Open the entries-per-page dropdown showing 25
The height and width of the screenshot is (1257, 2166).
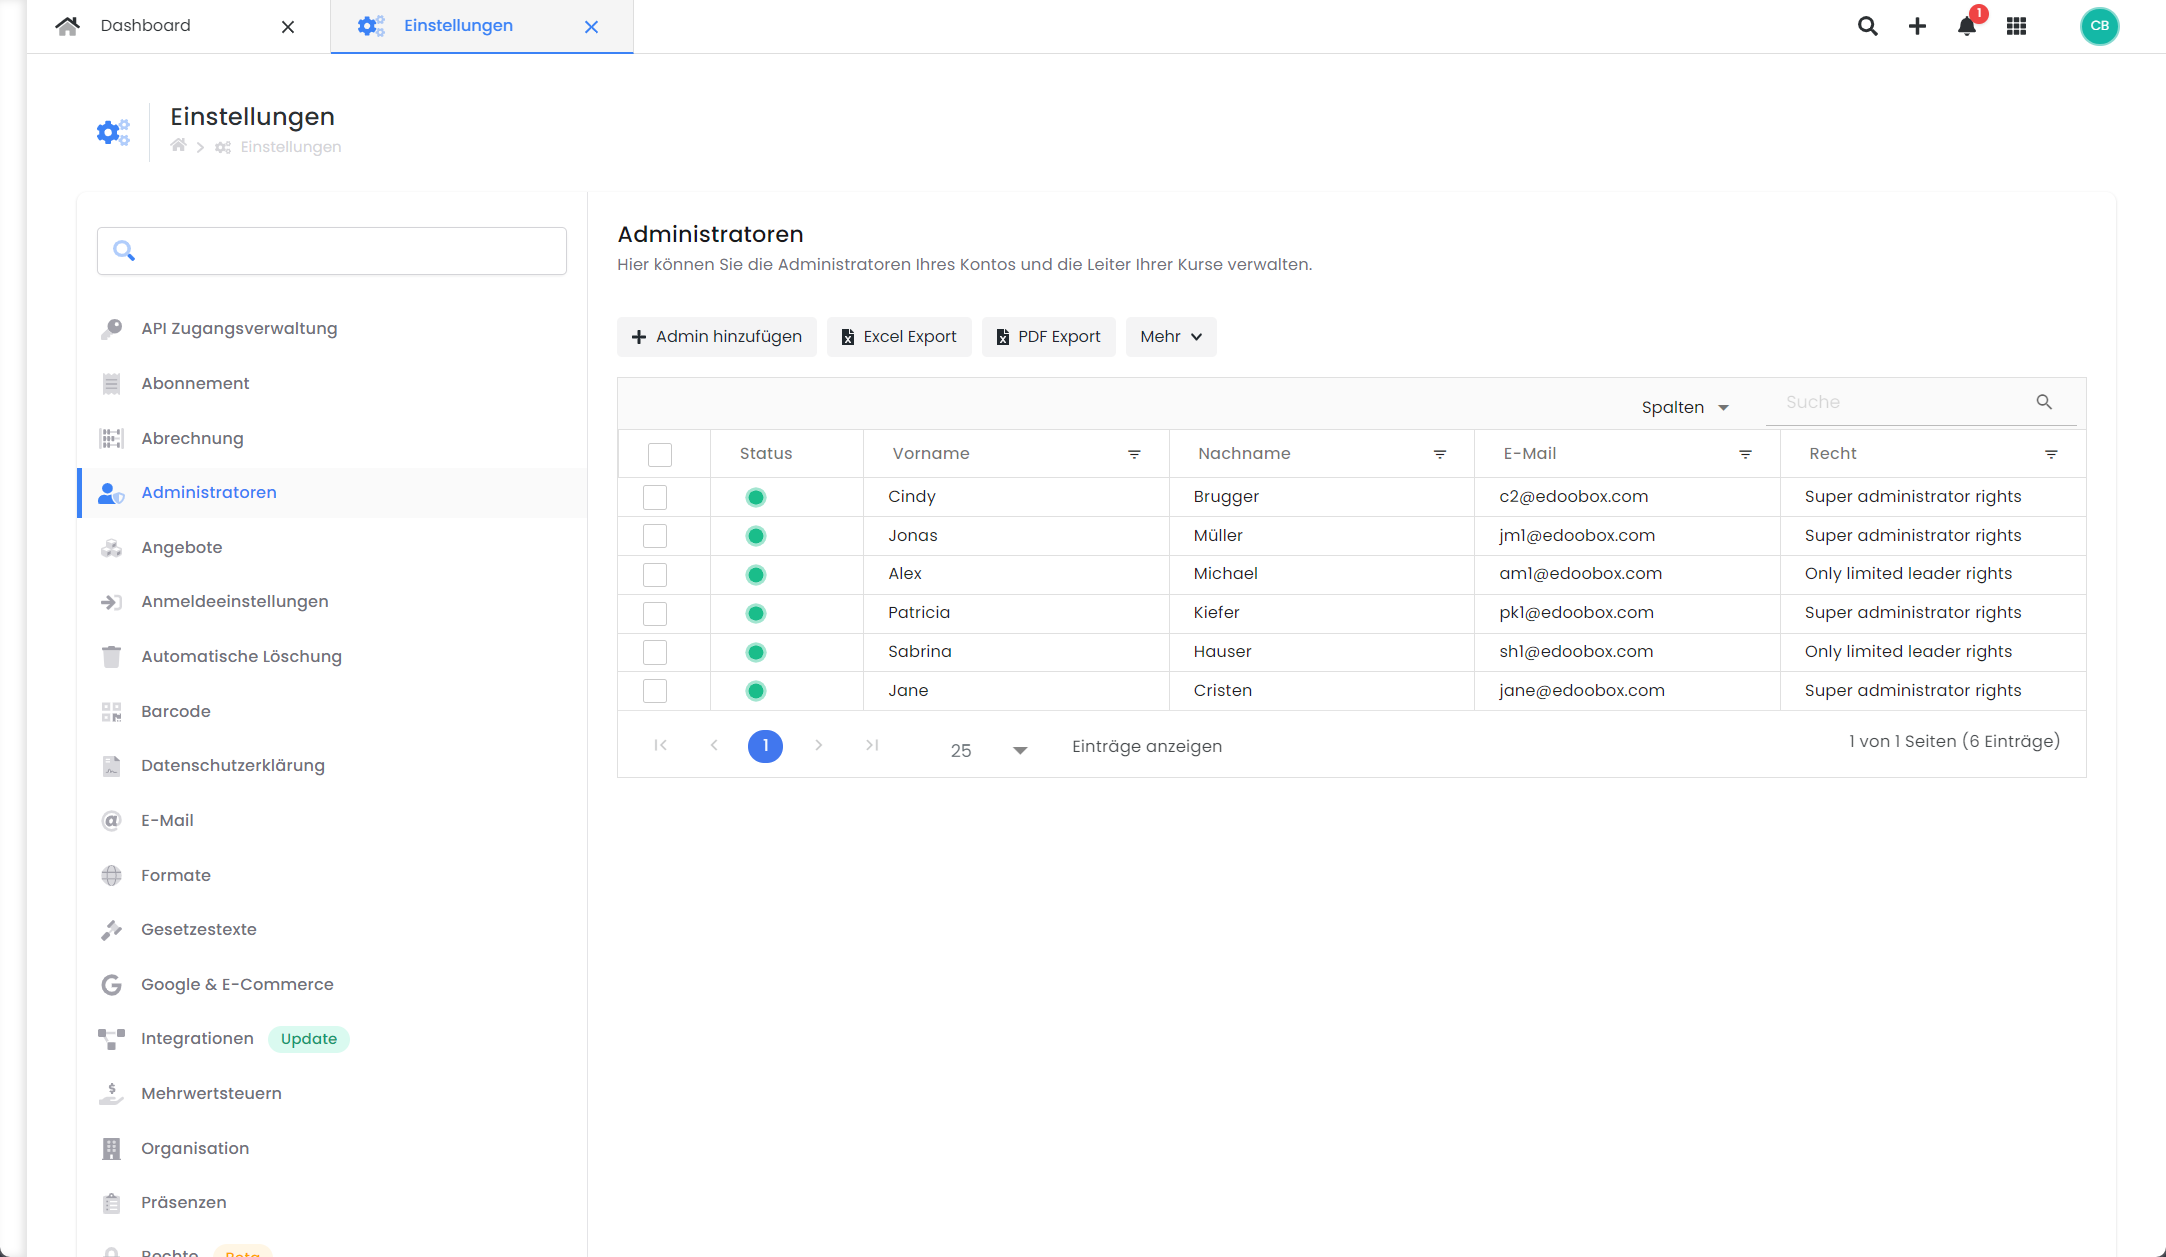tap(985, 748)
